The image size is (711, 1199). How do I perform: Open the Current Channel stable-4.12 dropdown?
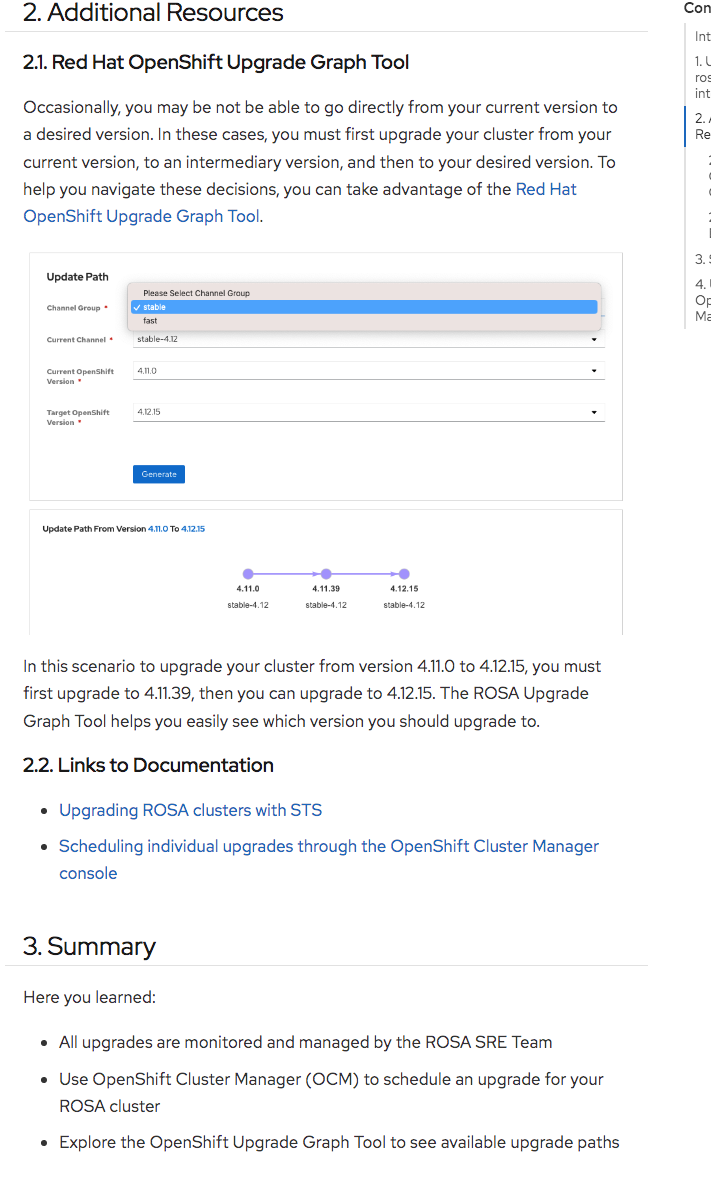tap(368, 339)
